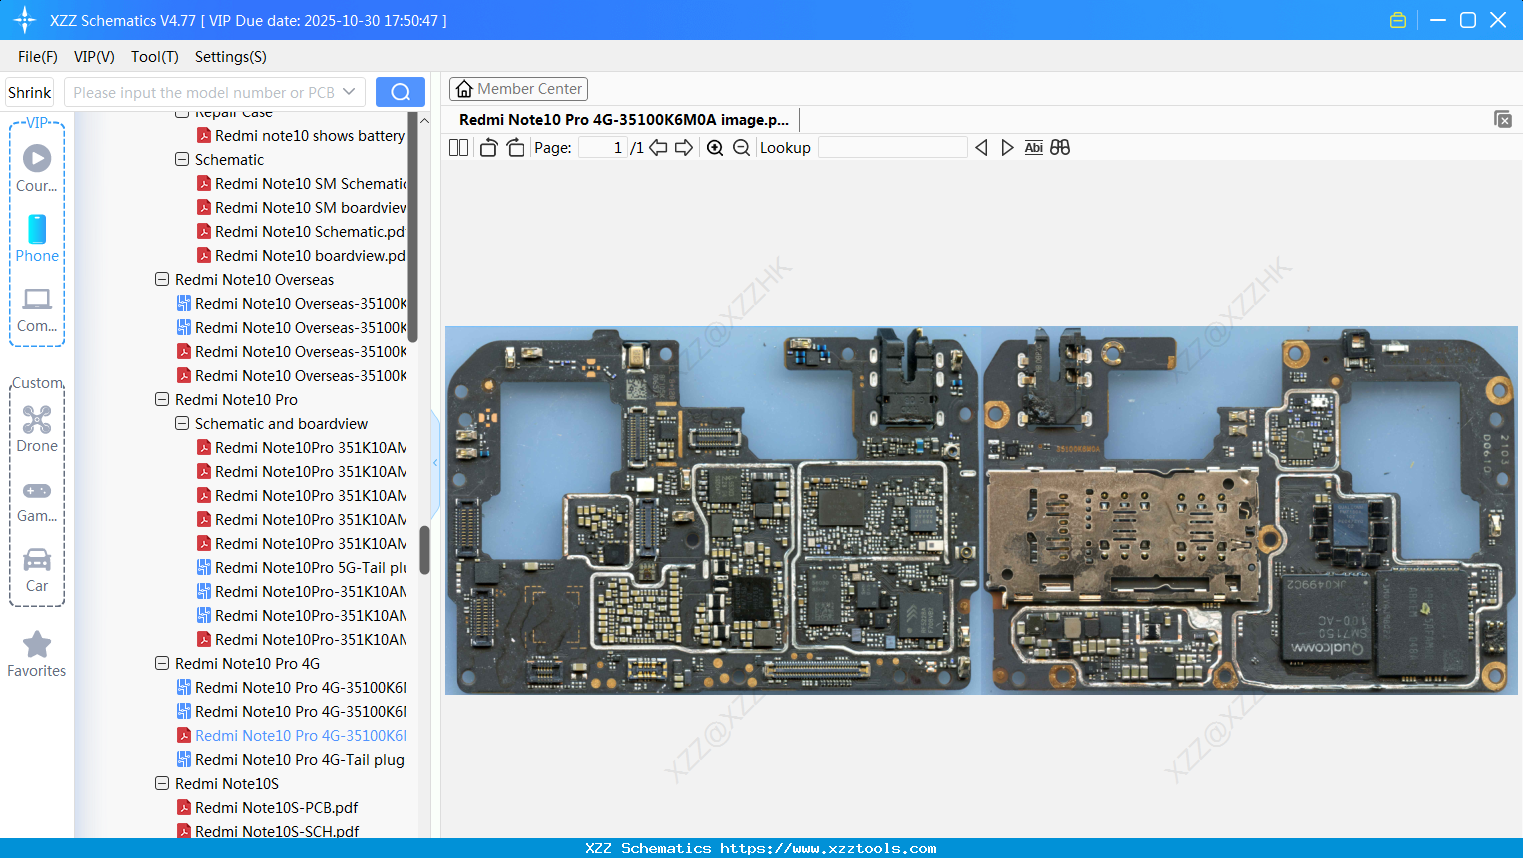Click the Member Center button

tap(518, 89)
